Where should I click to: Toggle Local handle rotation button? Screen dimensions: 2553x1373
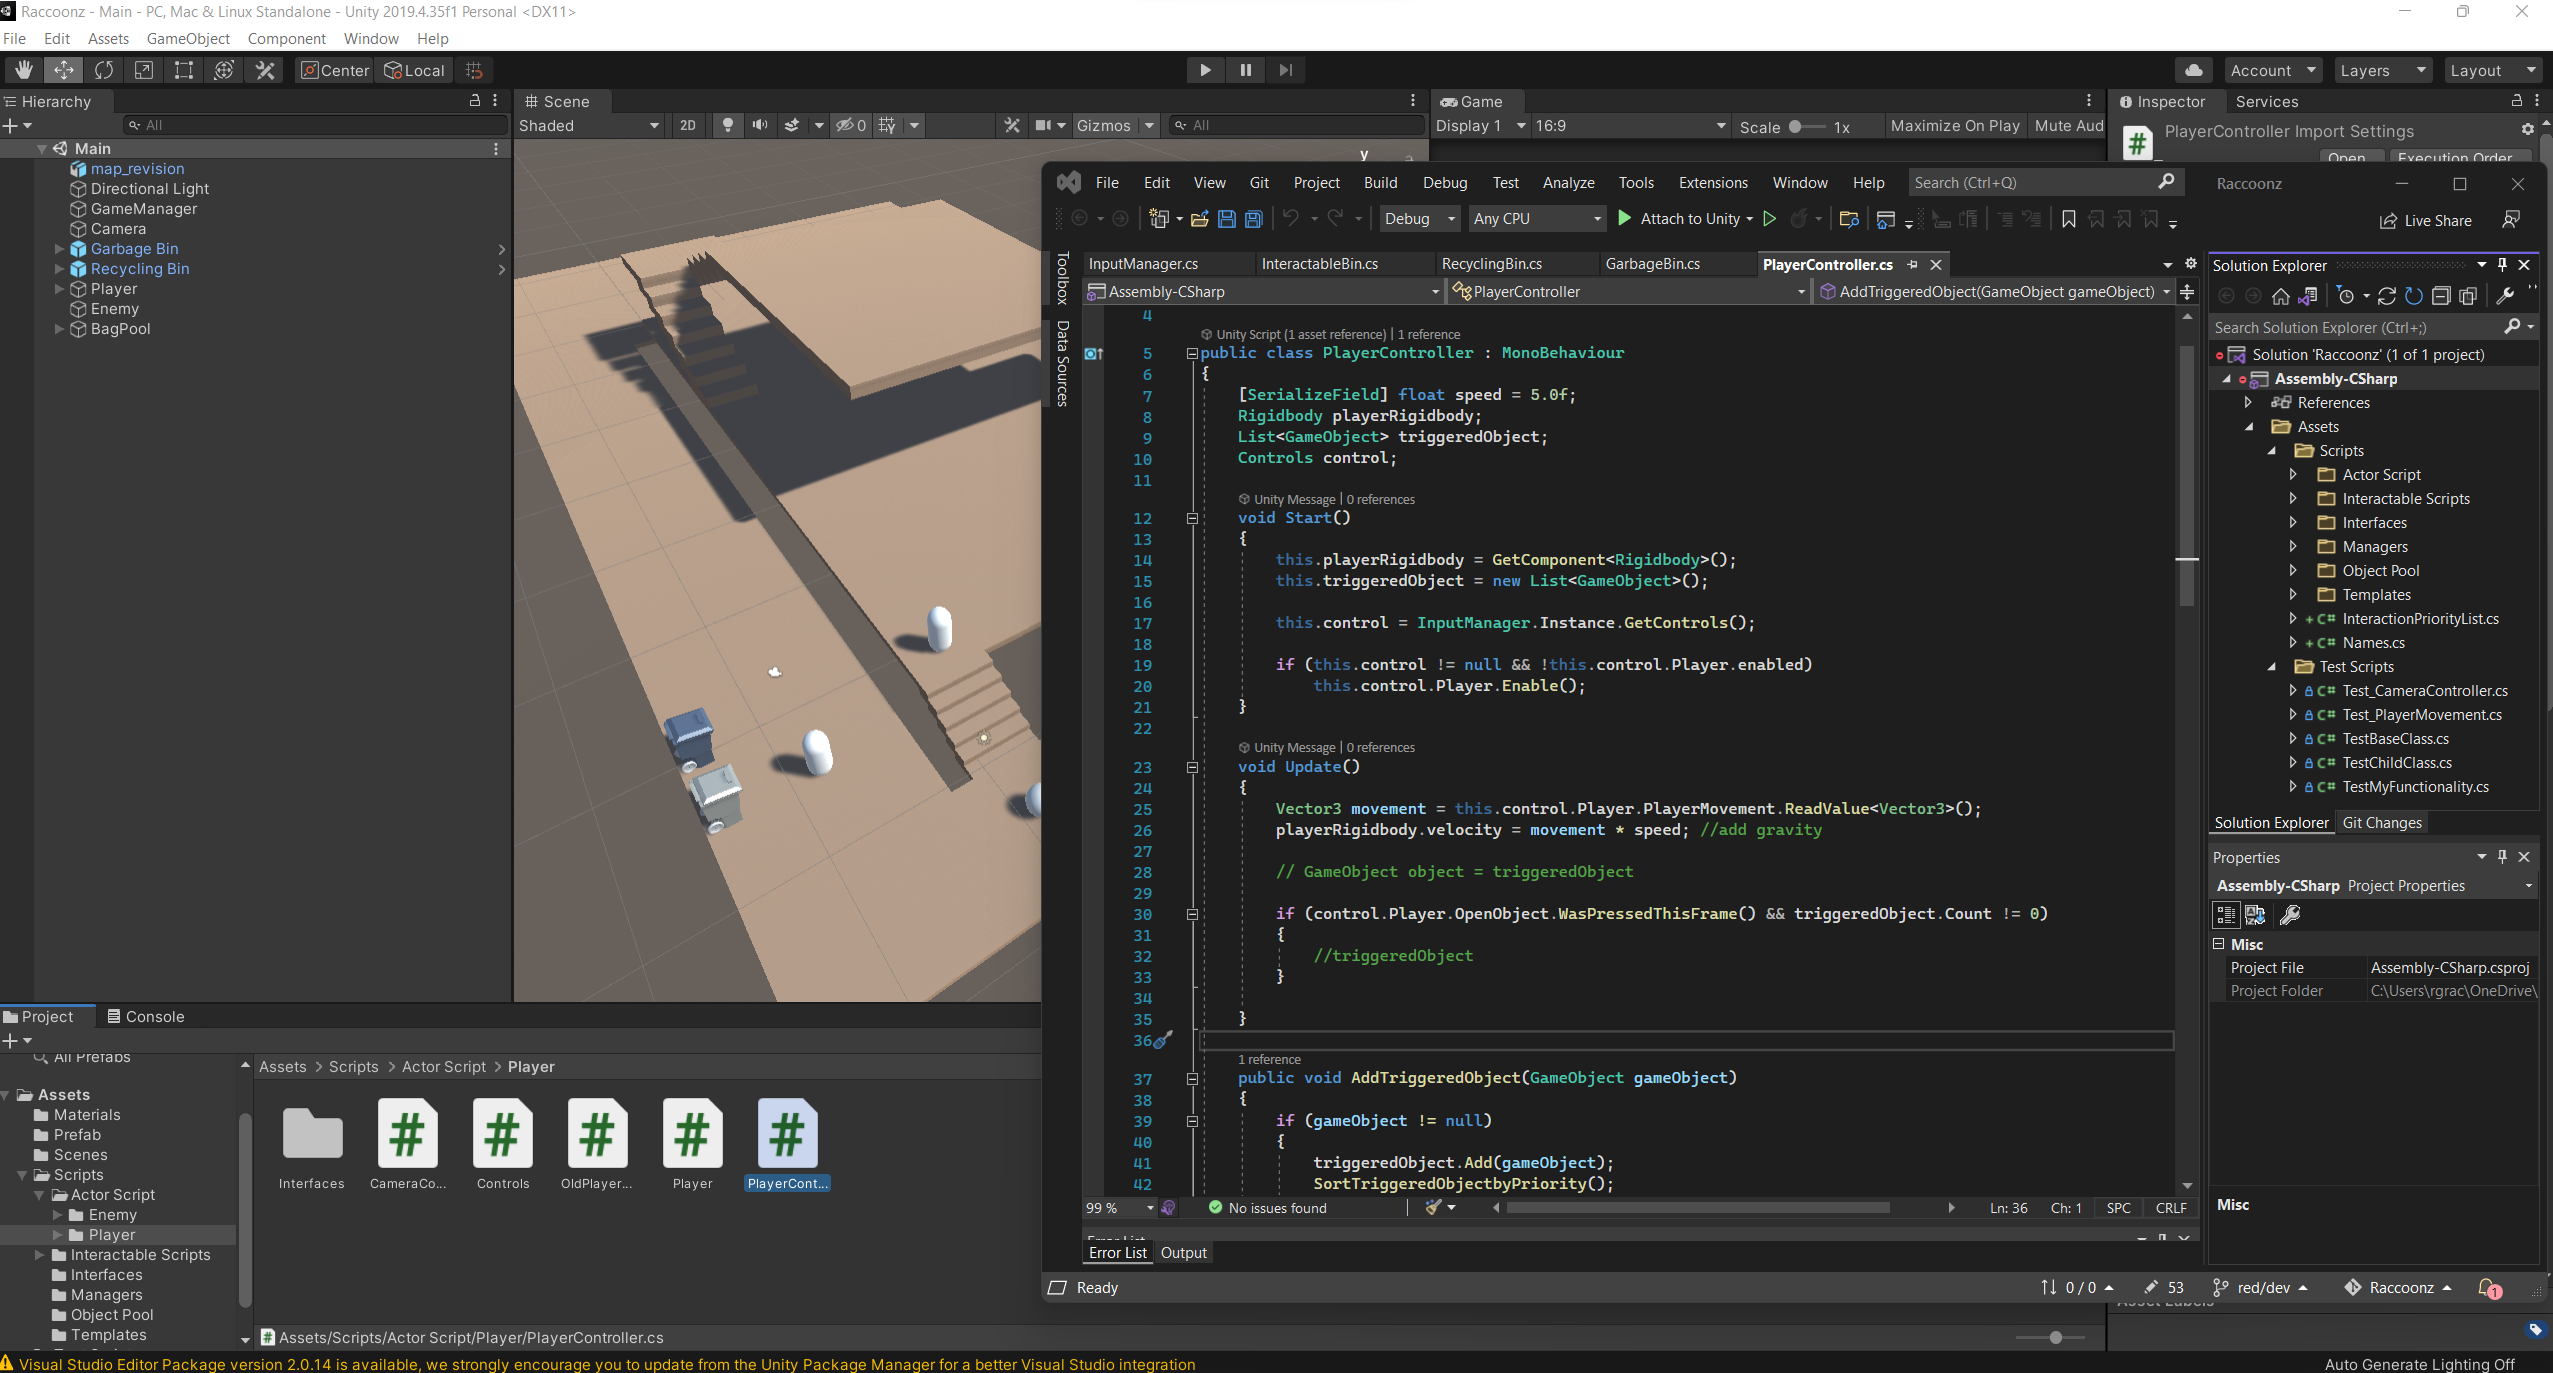pos(415,70)
